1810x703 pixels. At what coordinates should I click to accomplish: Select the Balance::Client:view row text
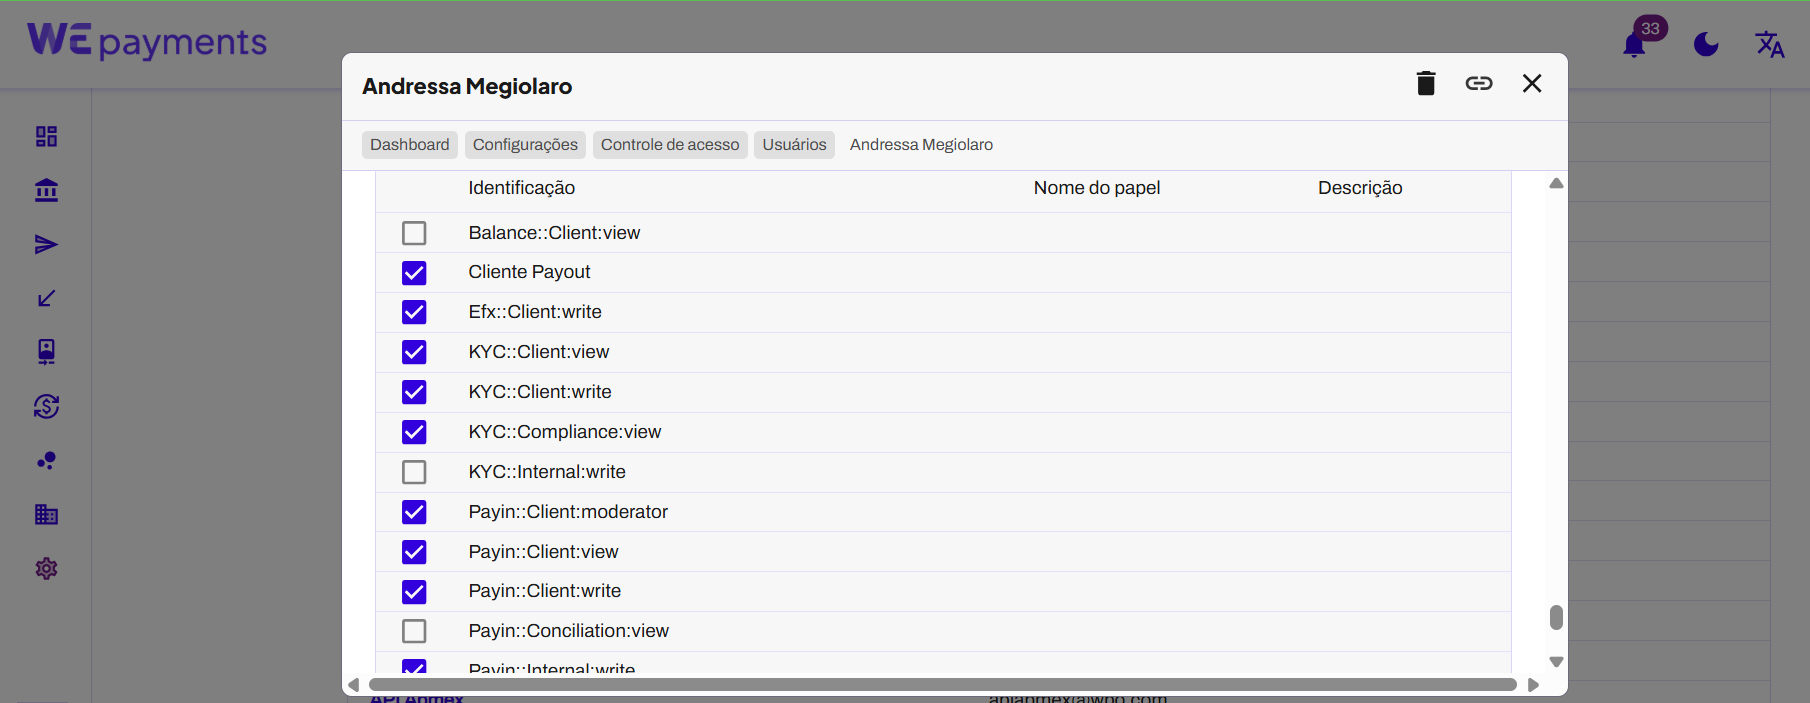554,233
